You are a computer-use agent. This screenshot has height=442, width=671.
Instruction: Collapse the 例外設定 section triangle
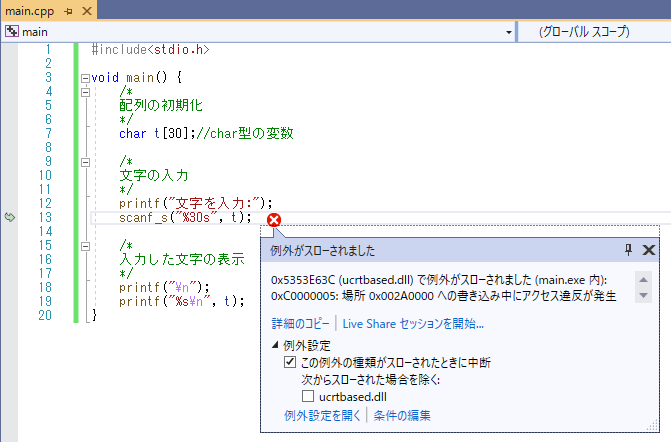pos(275,345)
